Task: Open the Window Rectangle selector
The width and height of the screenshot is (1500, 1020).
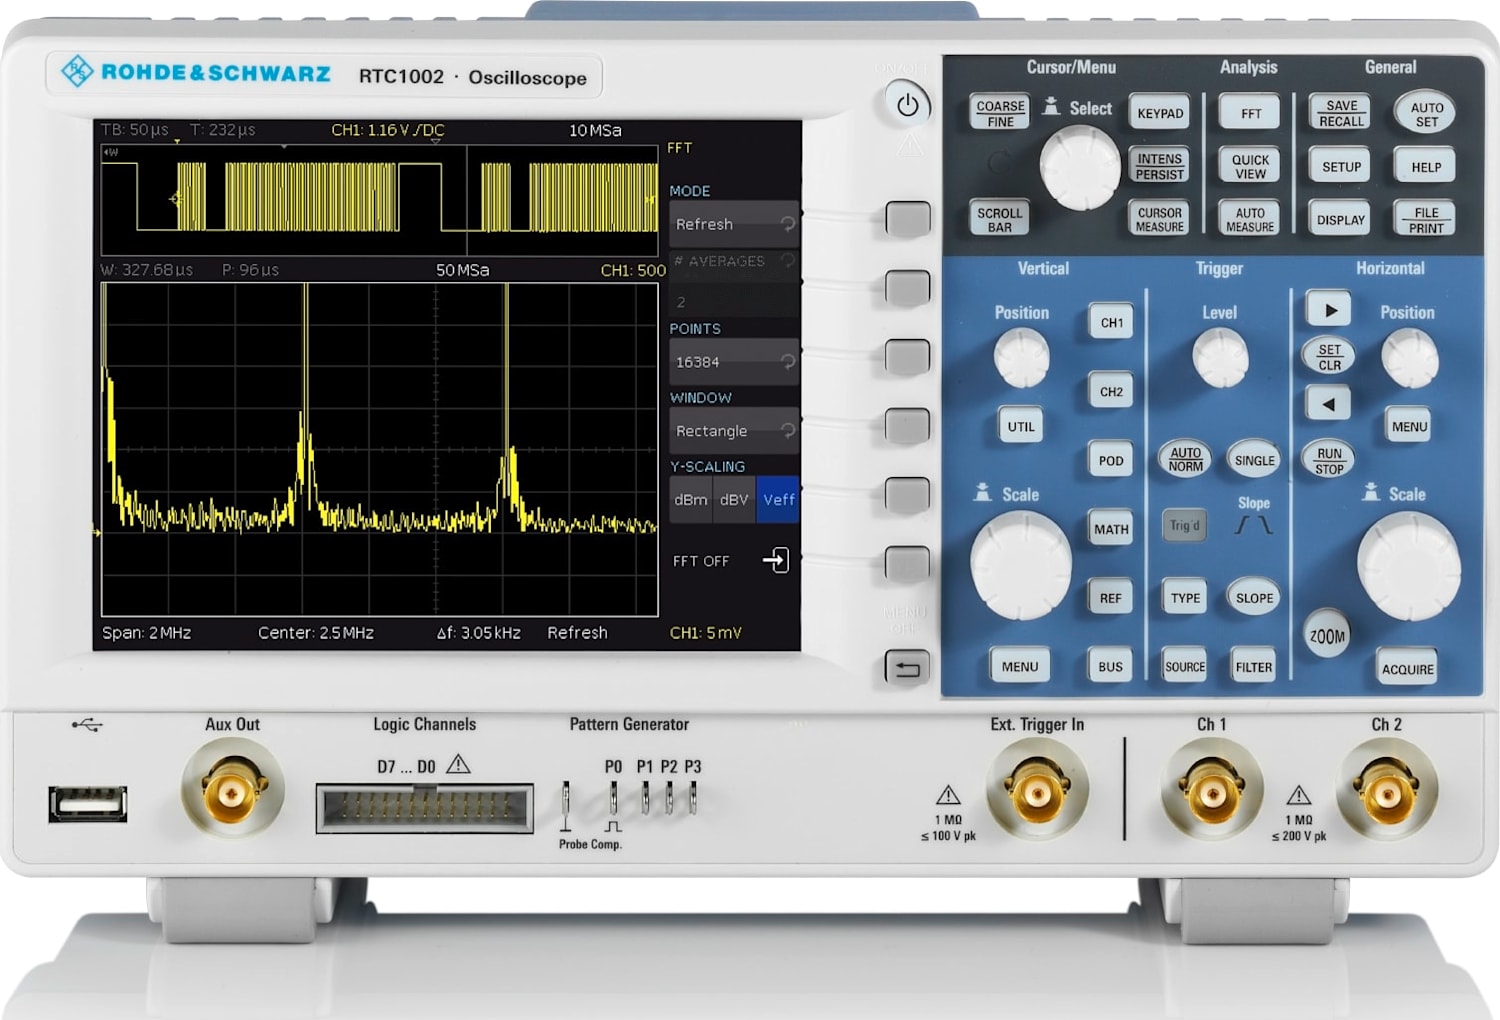Action: click(734, 431)
